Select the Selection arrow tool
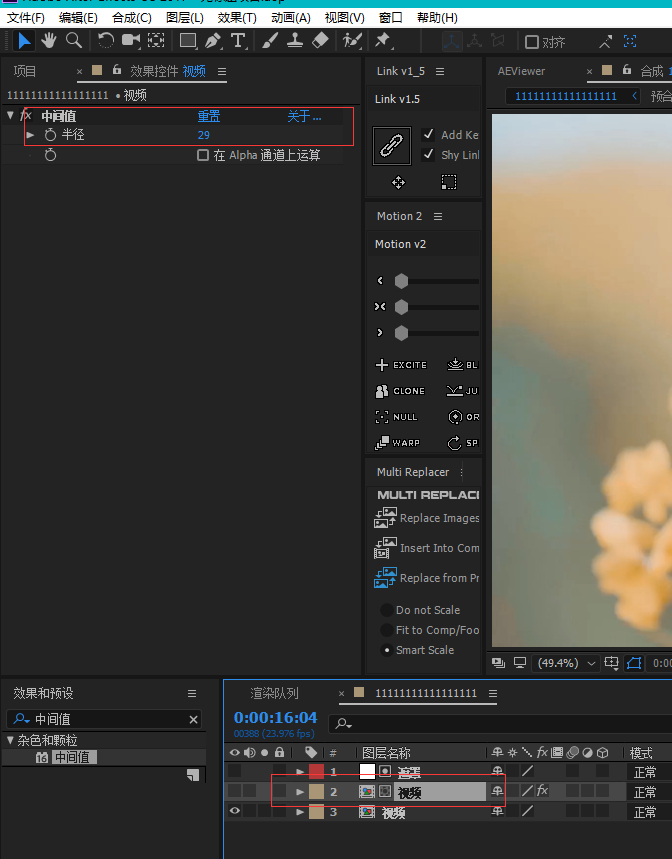This screenshot has height=859, width=672. point(24,41)
